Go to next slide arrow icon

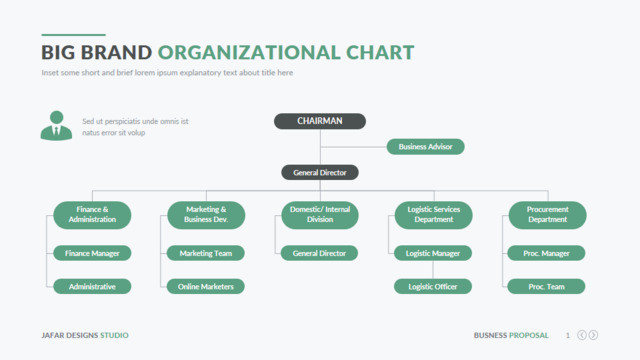click(593, 335)
